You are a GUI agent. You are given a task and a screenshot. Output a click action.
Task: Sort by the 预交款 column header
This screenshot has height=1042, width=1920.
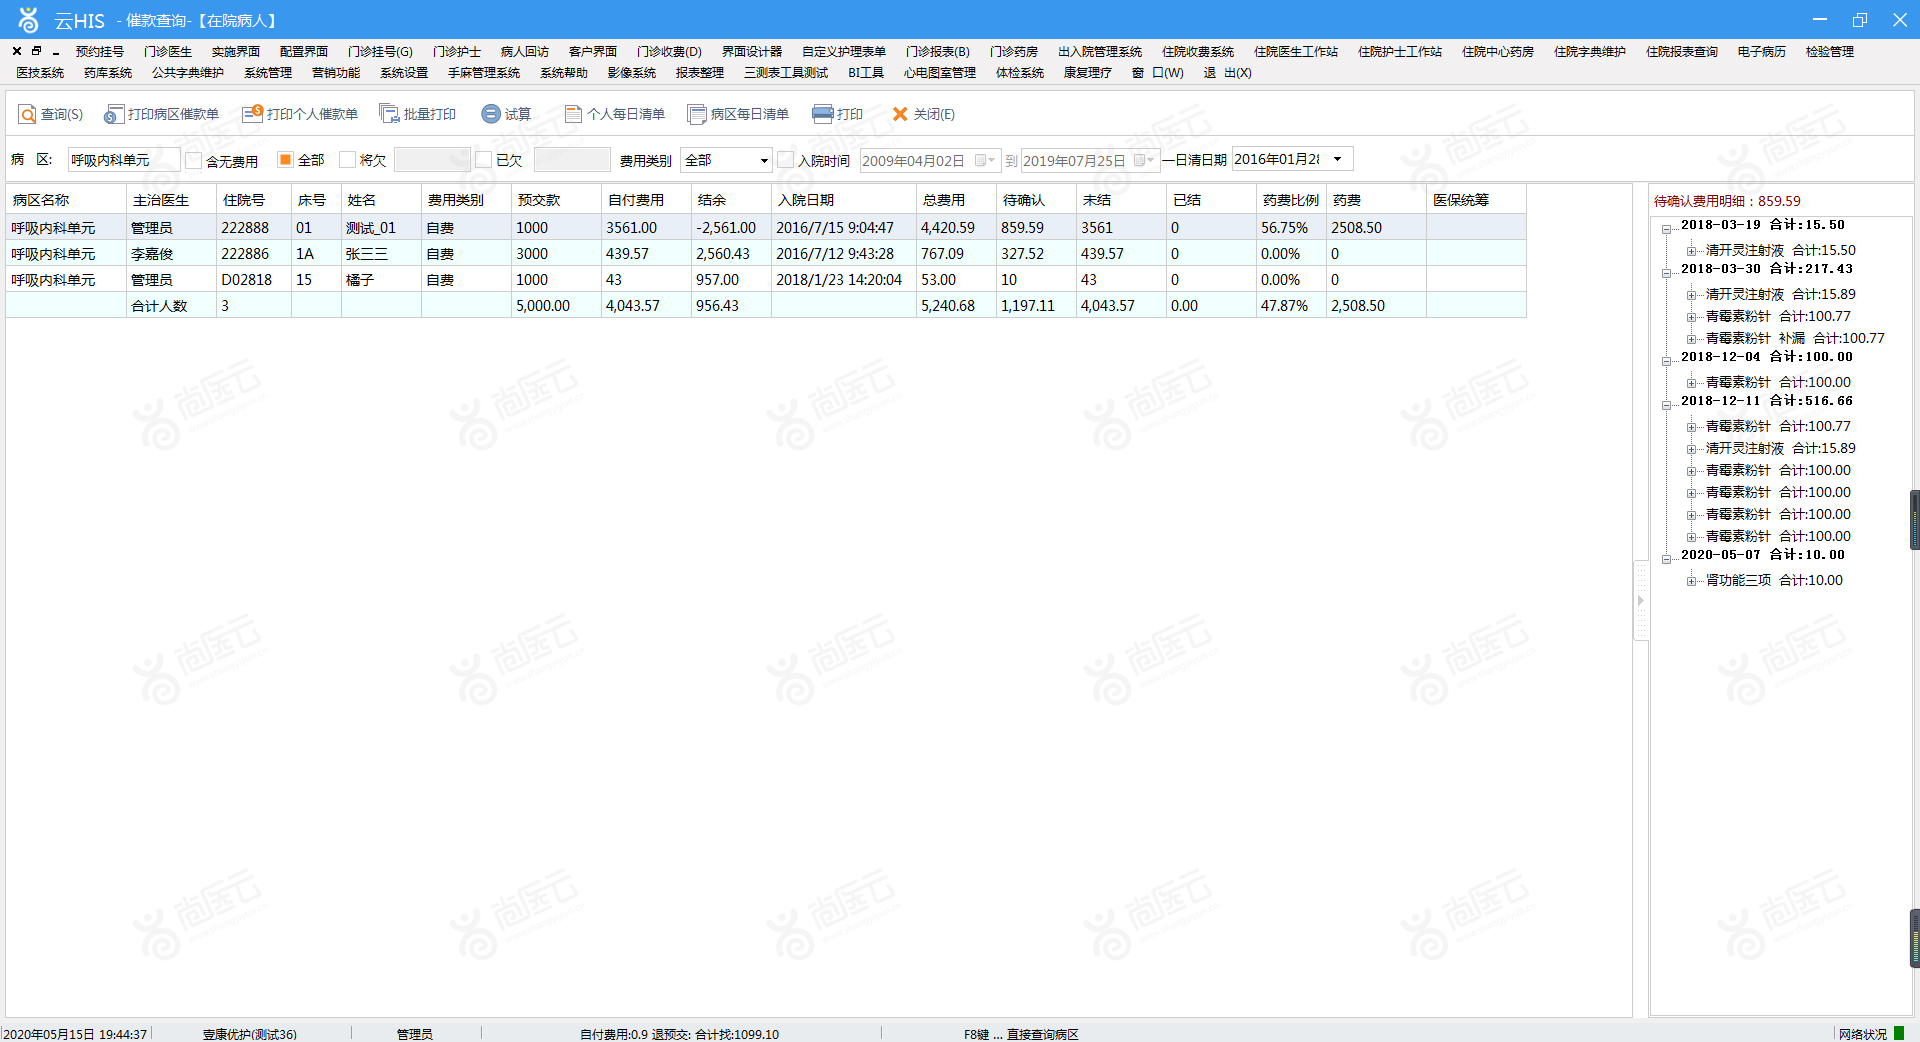point(556,200)
